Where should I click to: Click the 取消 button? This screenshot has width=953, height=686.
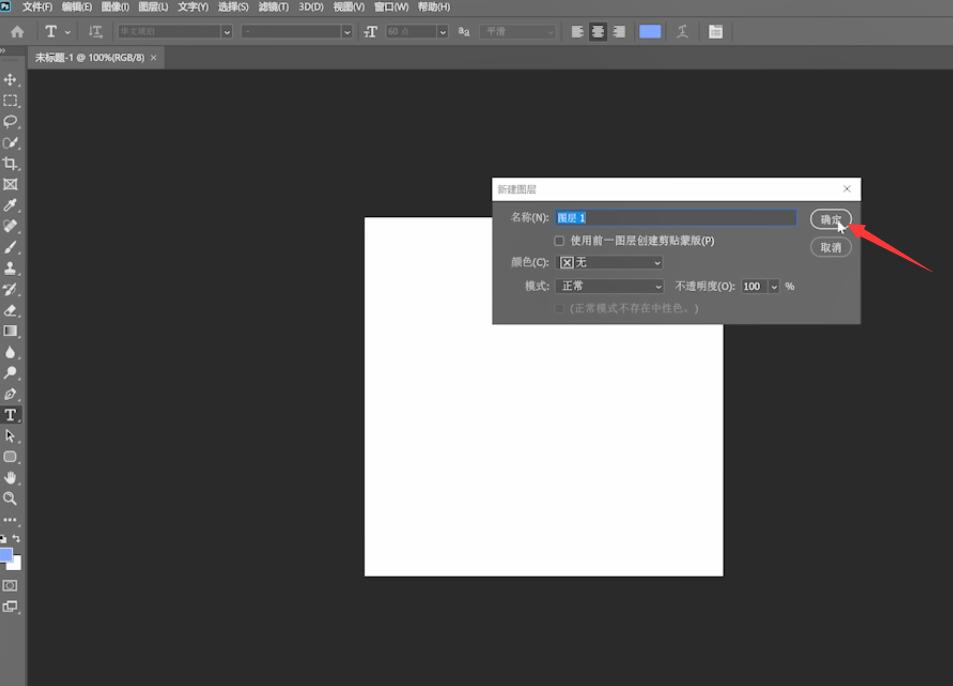831,247
